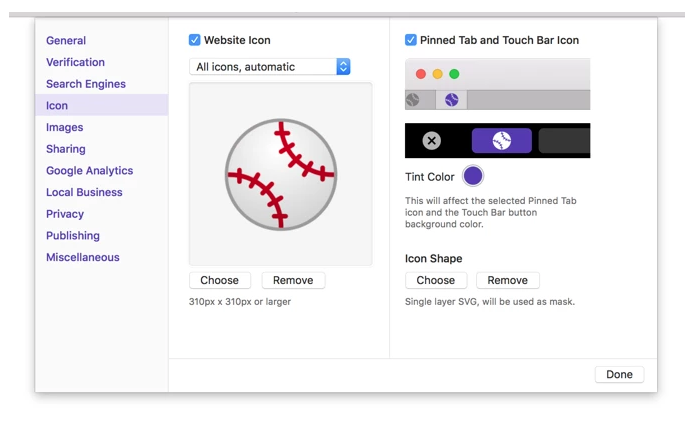The height and width of the screenshot is (425, 693).
Task: Open the Tint Color picker swatch
Action: click(473, 177)
